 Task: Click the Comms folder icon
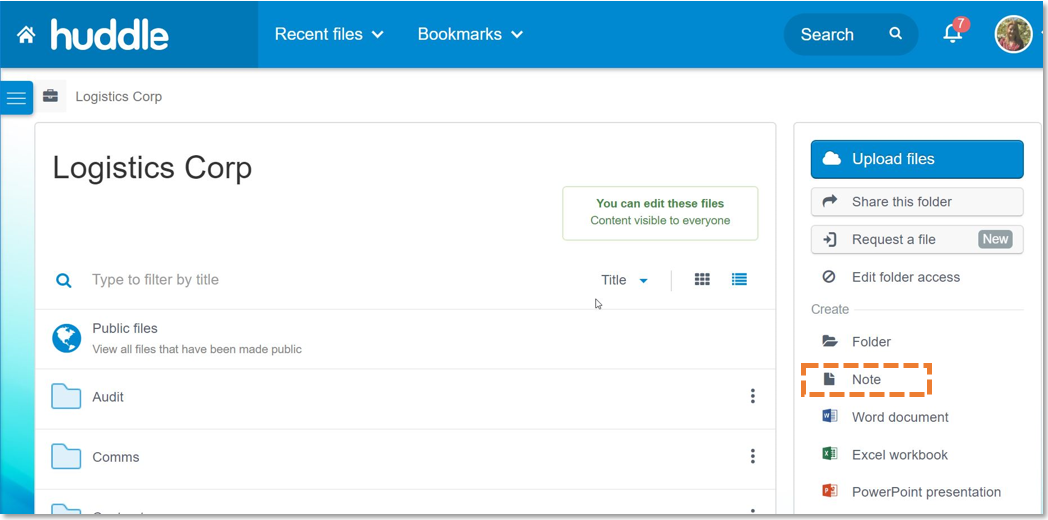point(66,457)
